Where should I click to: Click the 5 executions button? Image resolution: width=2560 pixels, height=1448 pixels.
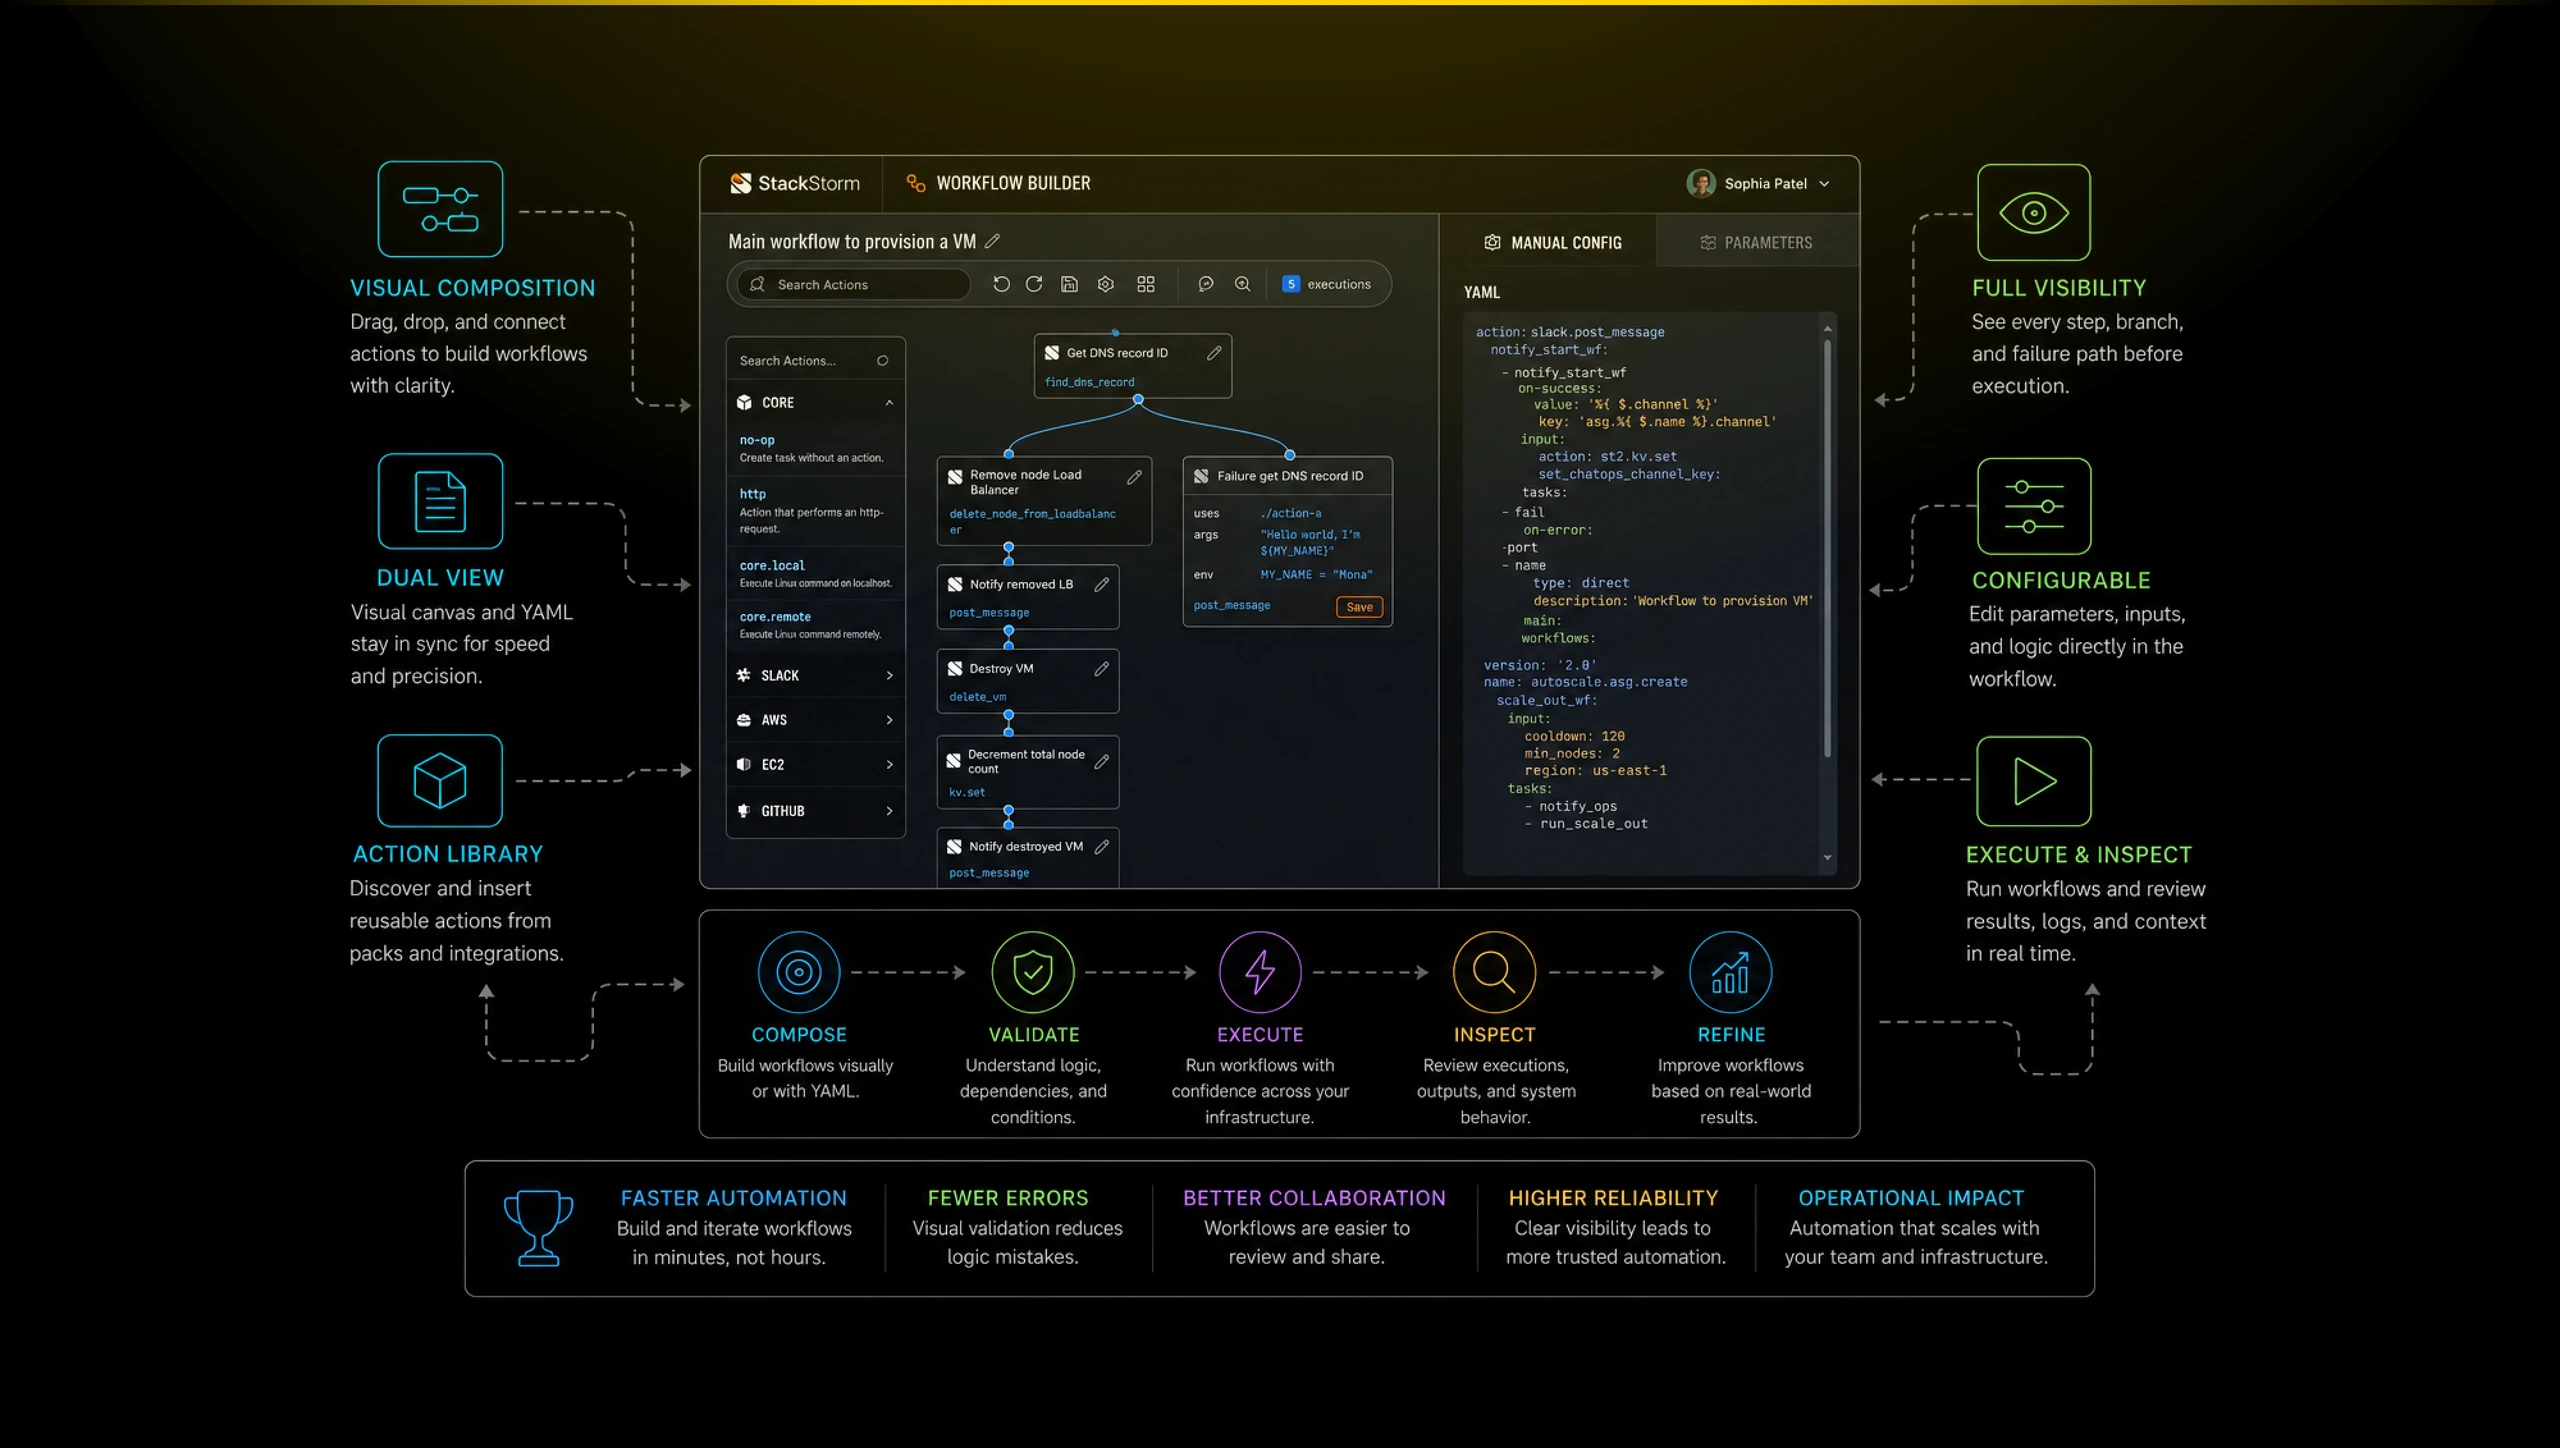click(x=1326, y=284)
